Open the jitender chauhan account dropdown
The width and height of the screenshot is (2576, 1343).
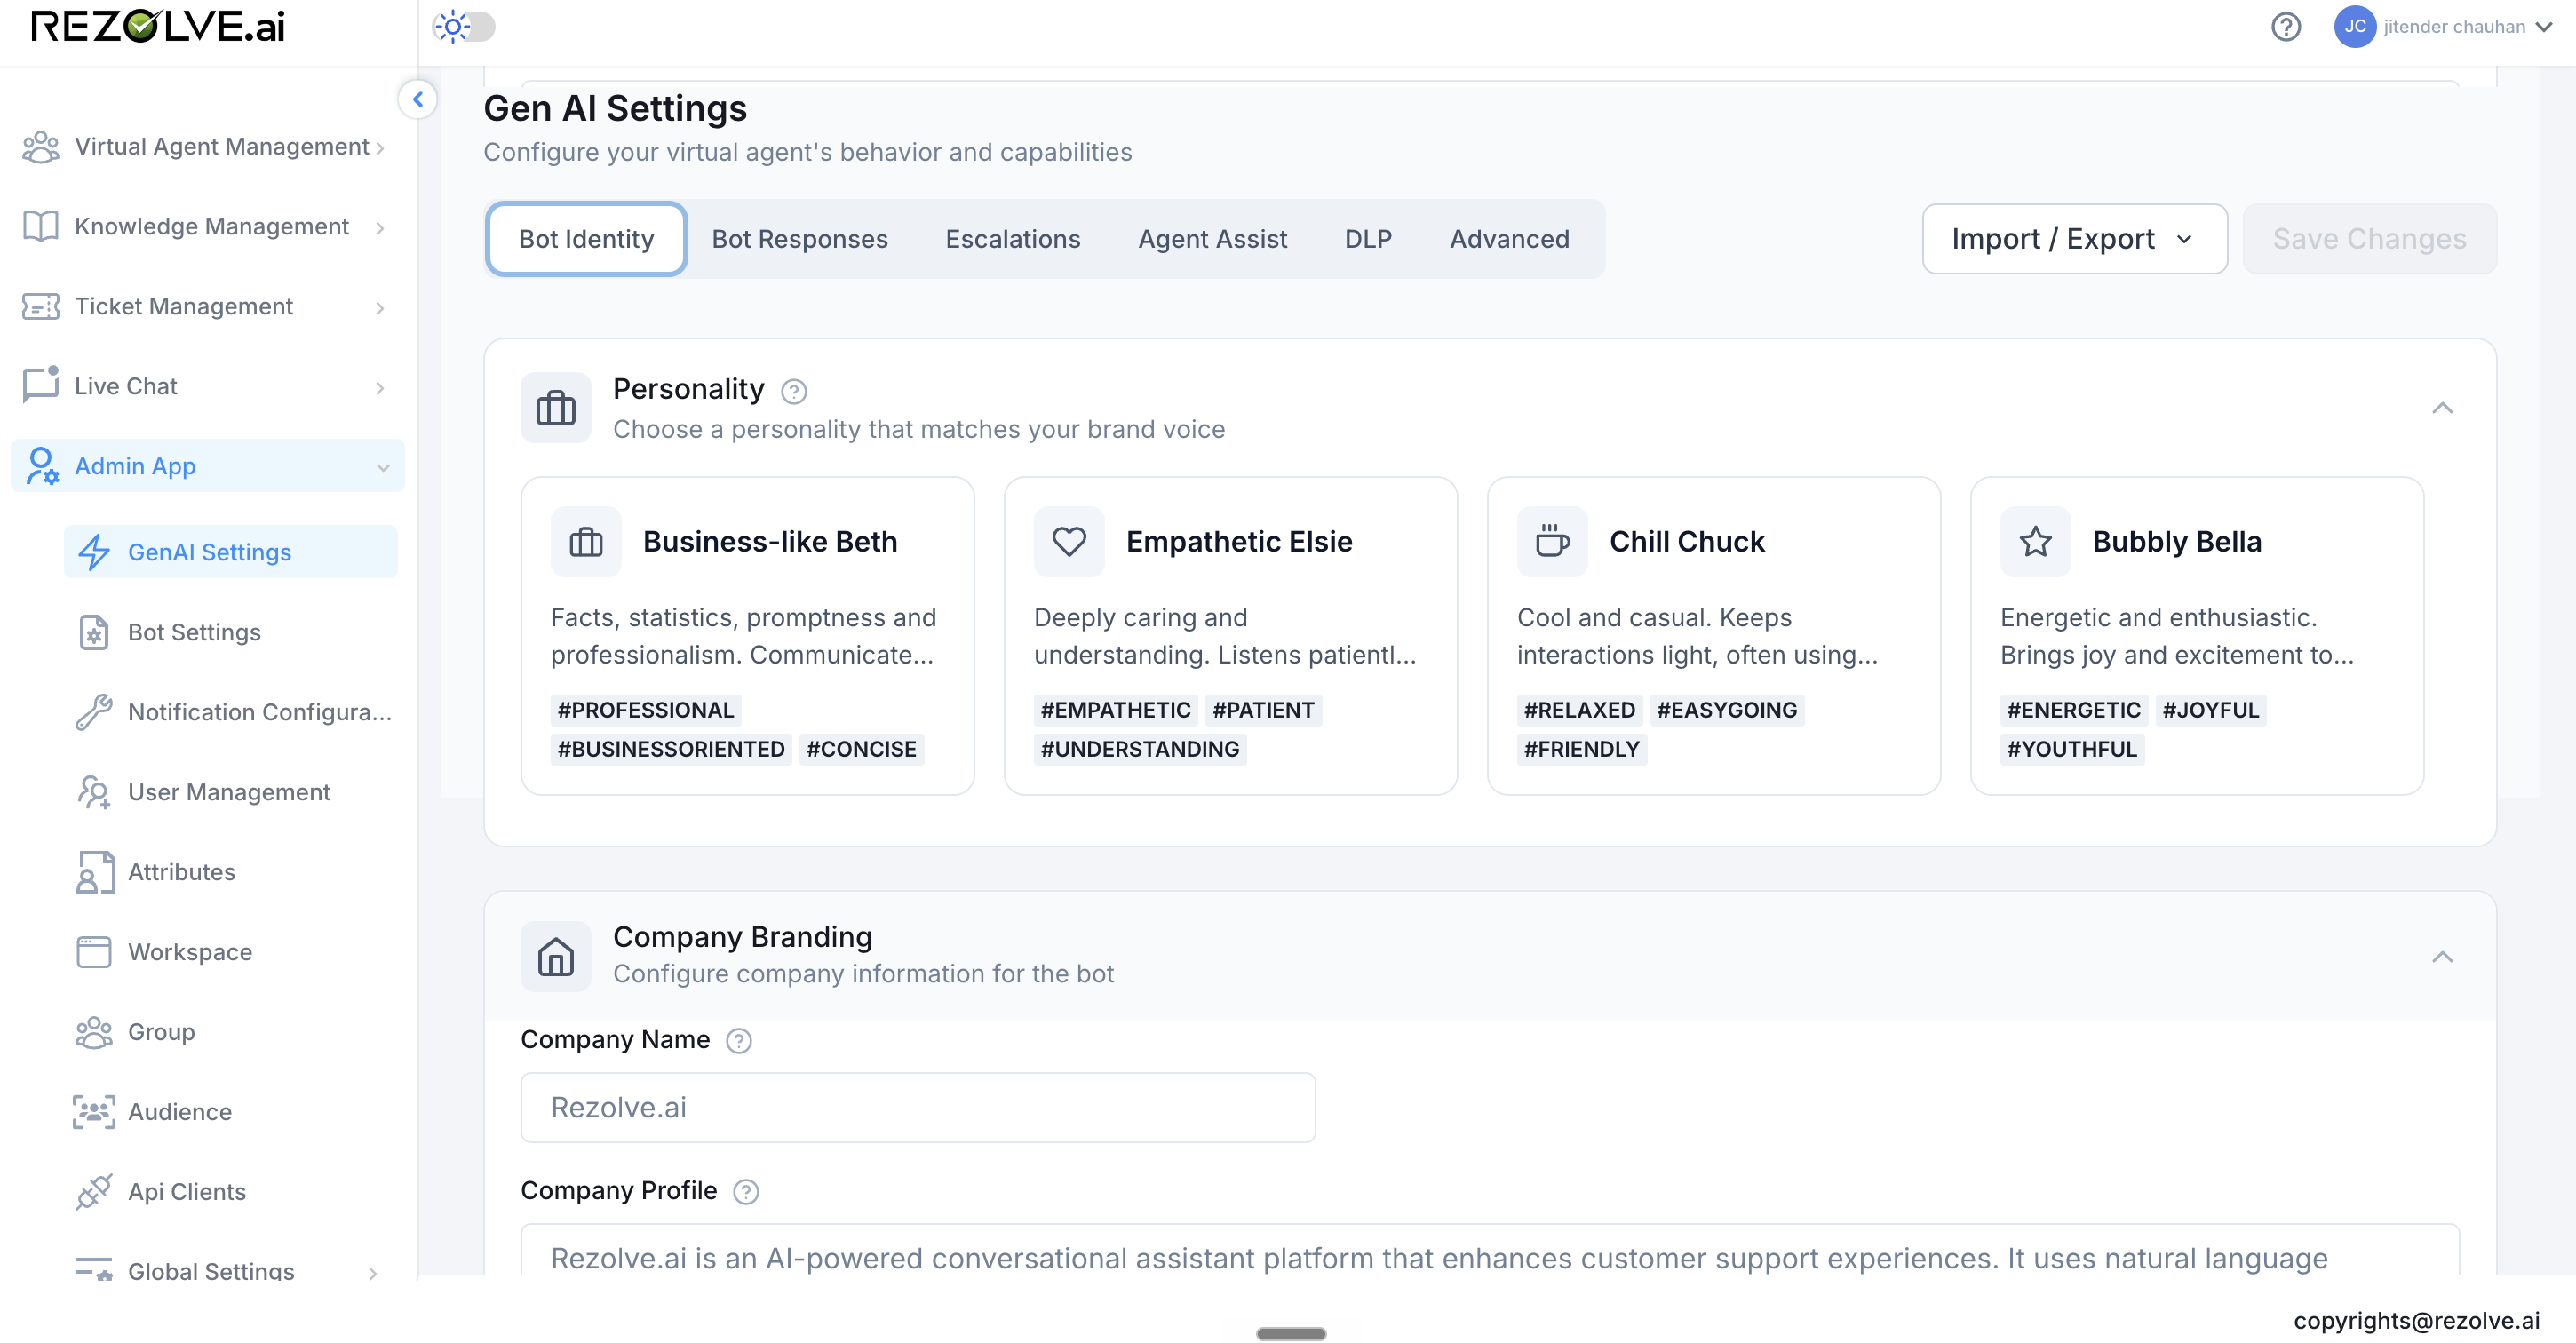(x=2468, y=27)
